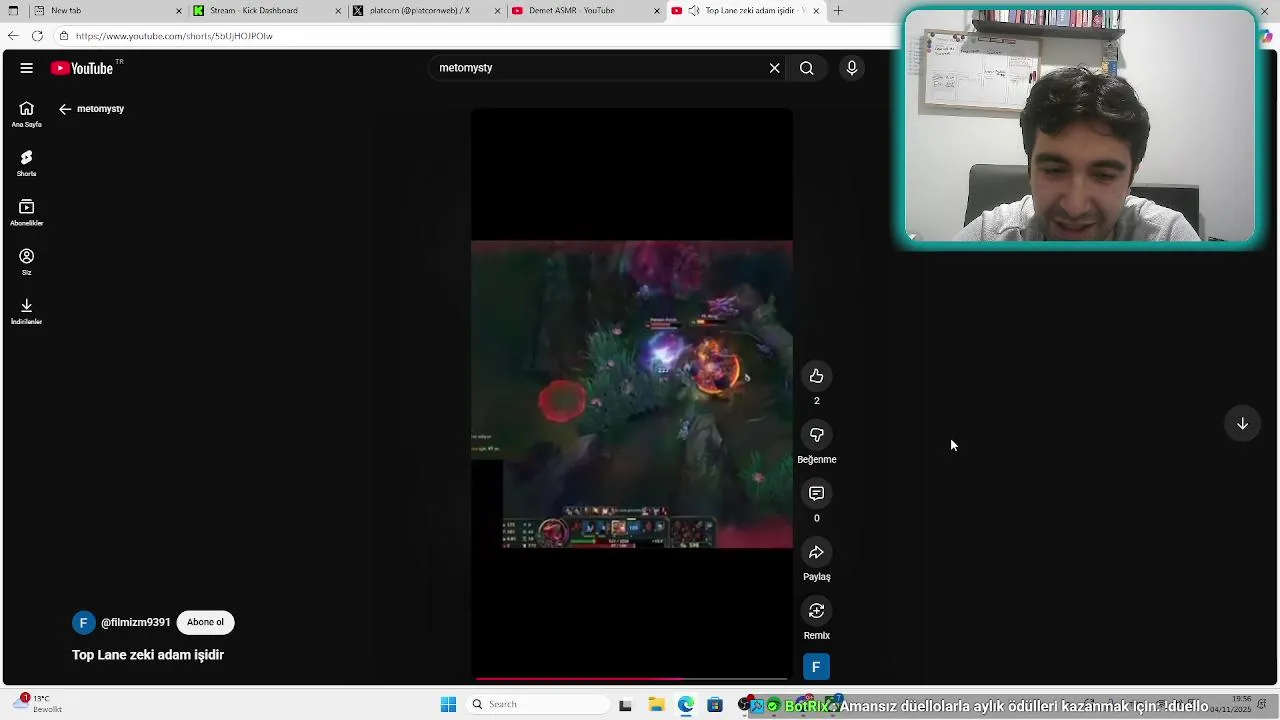1280x720 pixels.
Task: Open Microsoft Edge from the taskbar
Action: pos(686,705)
